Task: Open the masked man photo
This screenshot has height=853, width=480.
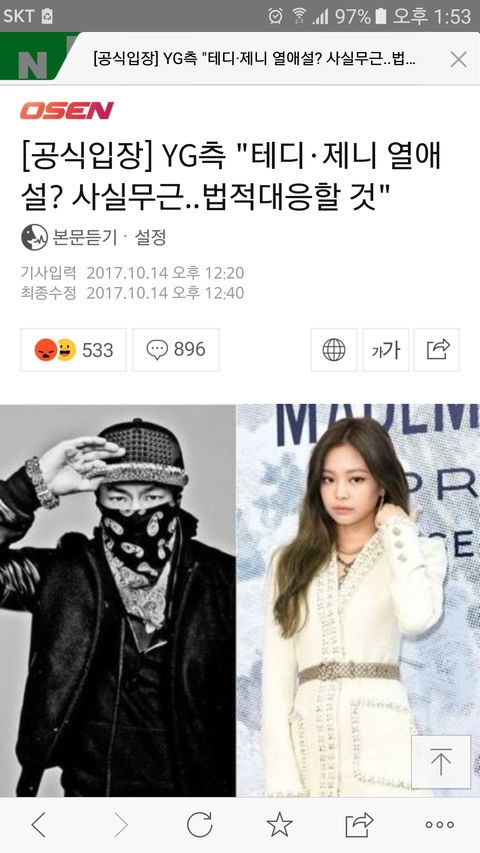Action: pos(118,601)
